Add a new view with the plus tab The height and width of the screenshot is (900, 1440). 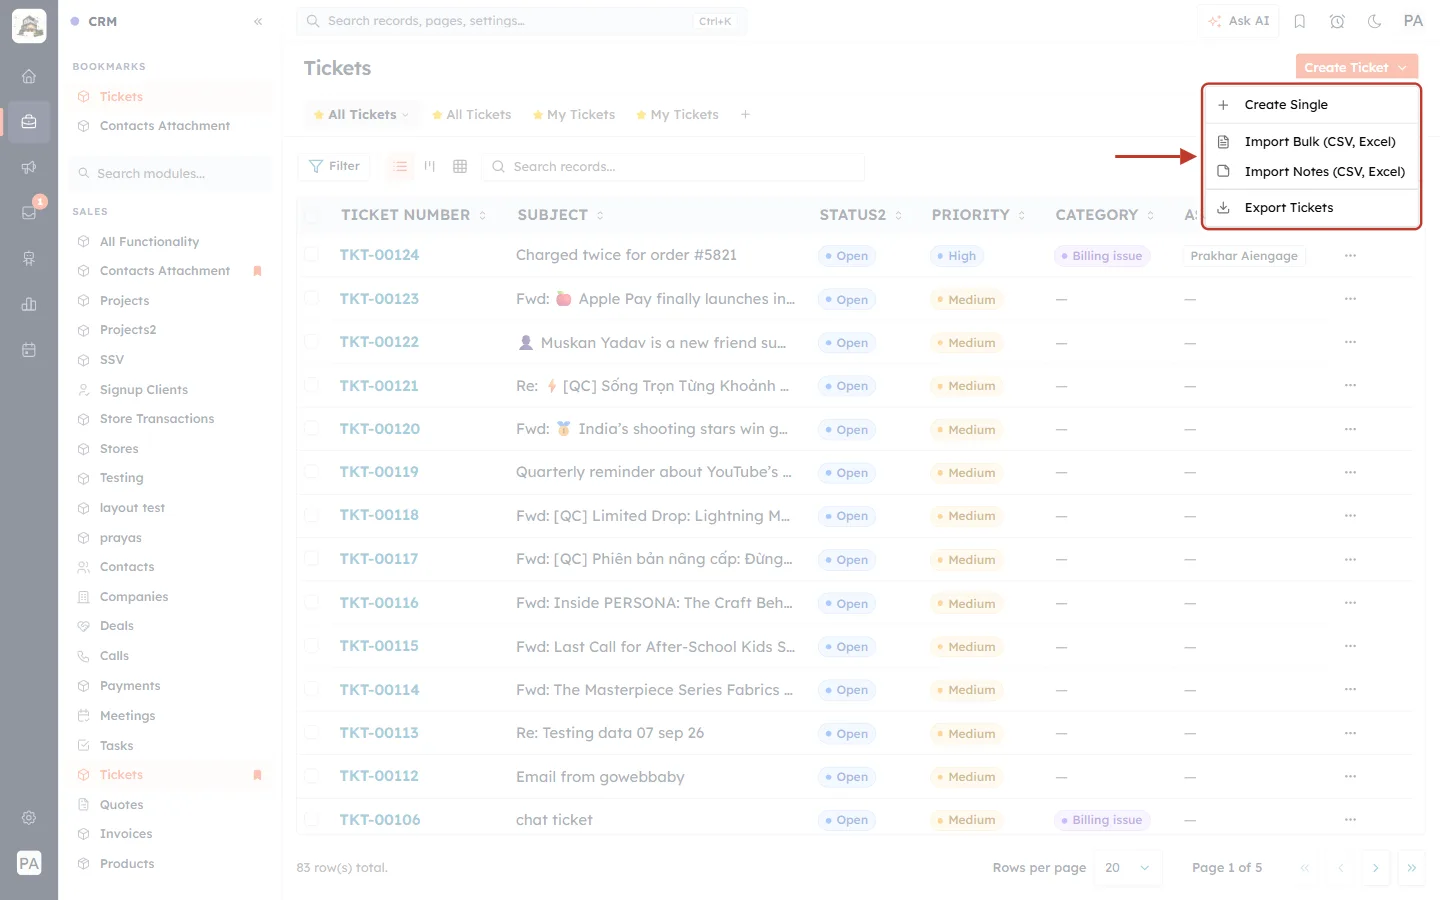[x=745, y=115]
